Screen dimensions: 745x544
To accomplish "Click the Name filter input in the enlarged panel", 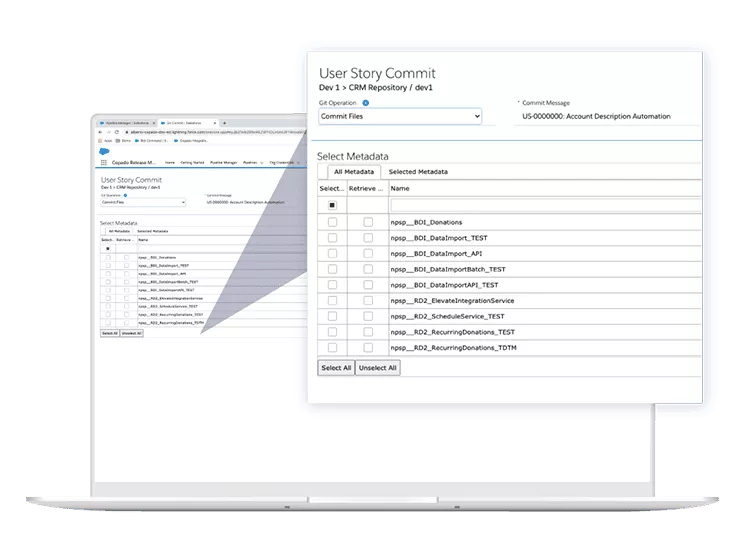I will click(545, 205).
